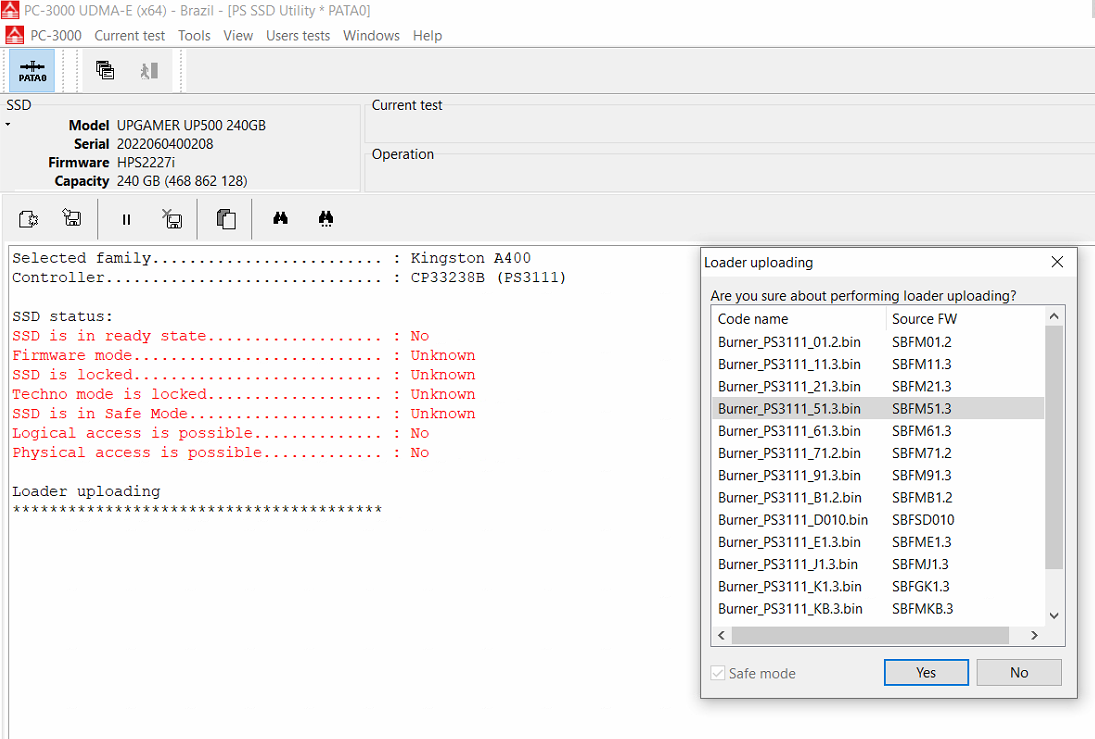Click the find next binoculars icon
The height and width of the screenshot is (739, 1095).
(x=325, y=219)
